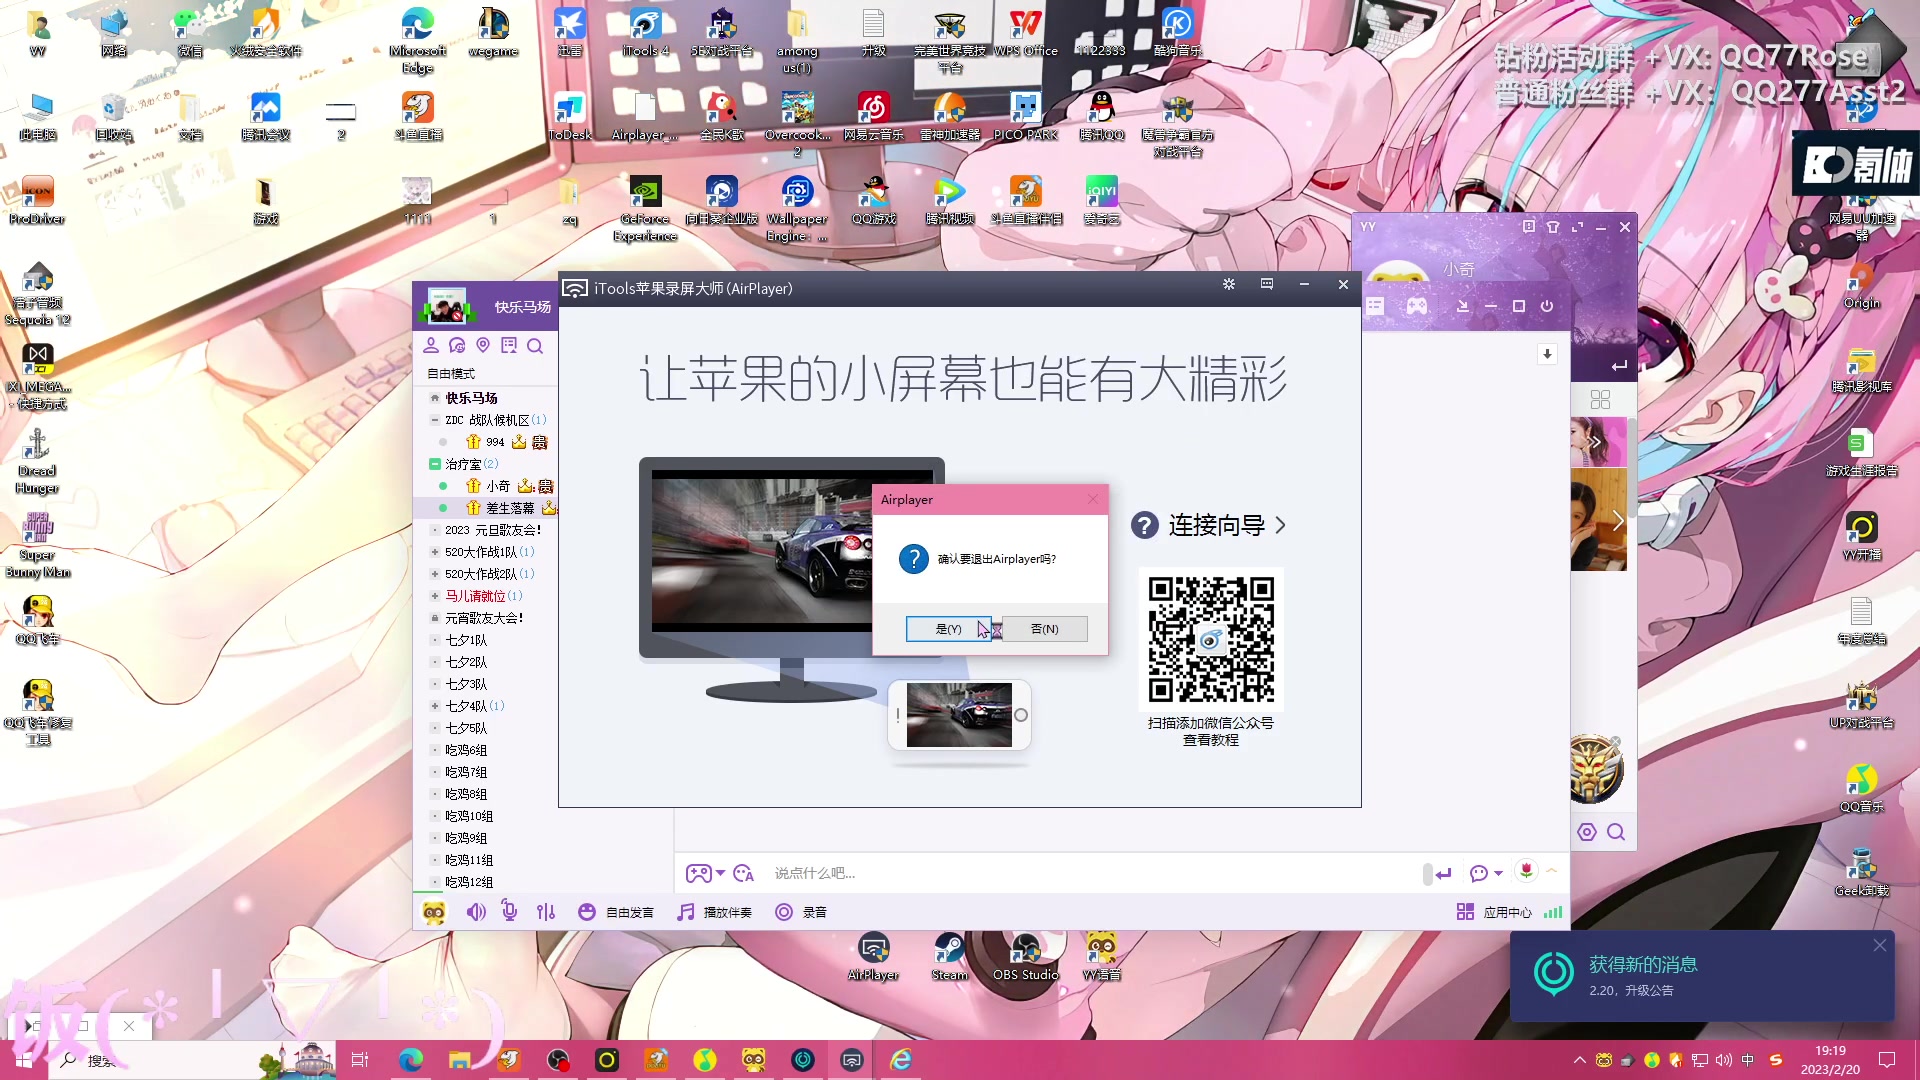
Task: Expand the 马儿请就位 channel
Action: click(x=435, y=596)
